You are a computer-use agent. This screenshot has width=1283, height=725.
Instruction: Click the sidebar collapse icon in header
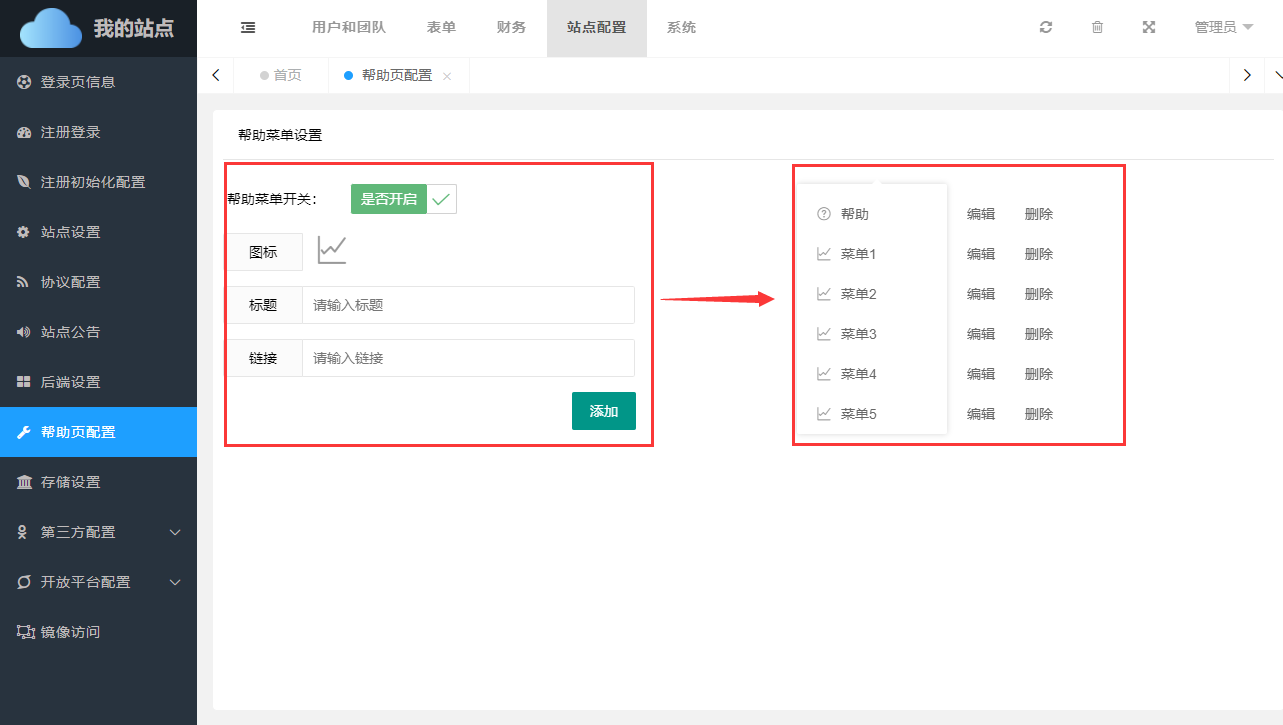coord(248,28)
